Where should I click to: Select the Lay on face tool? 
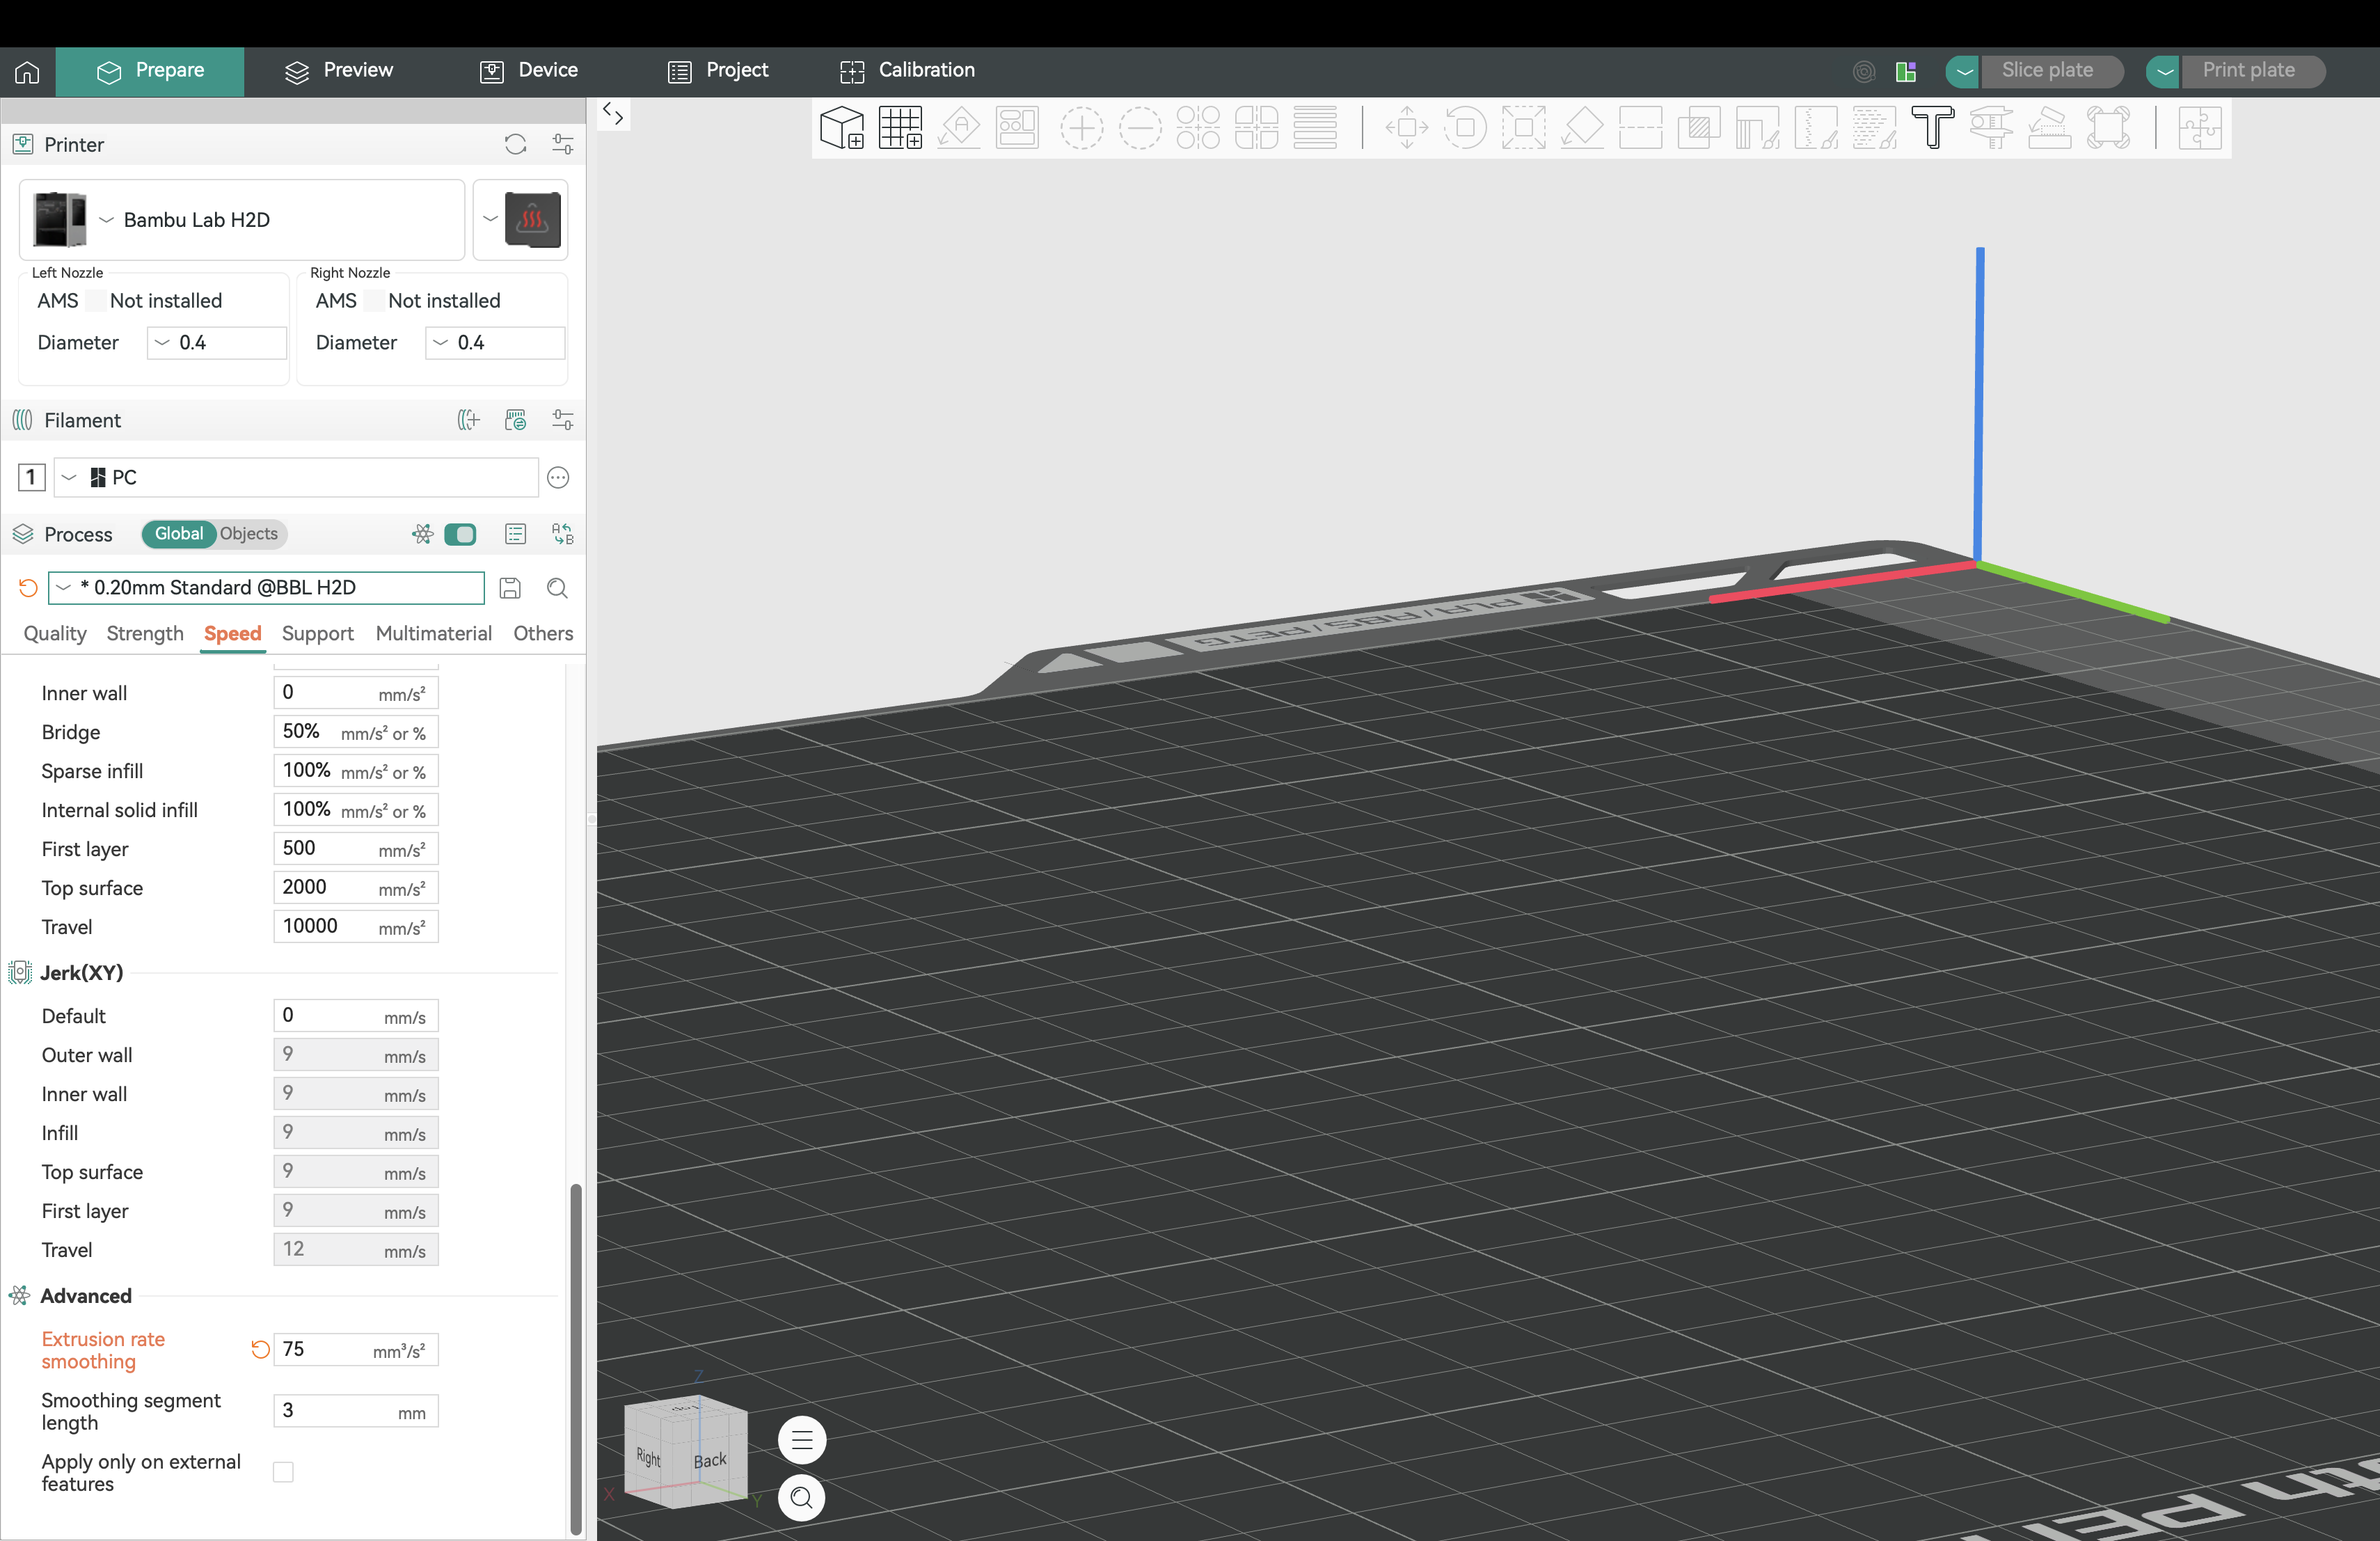(1582, 128)
